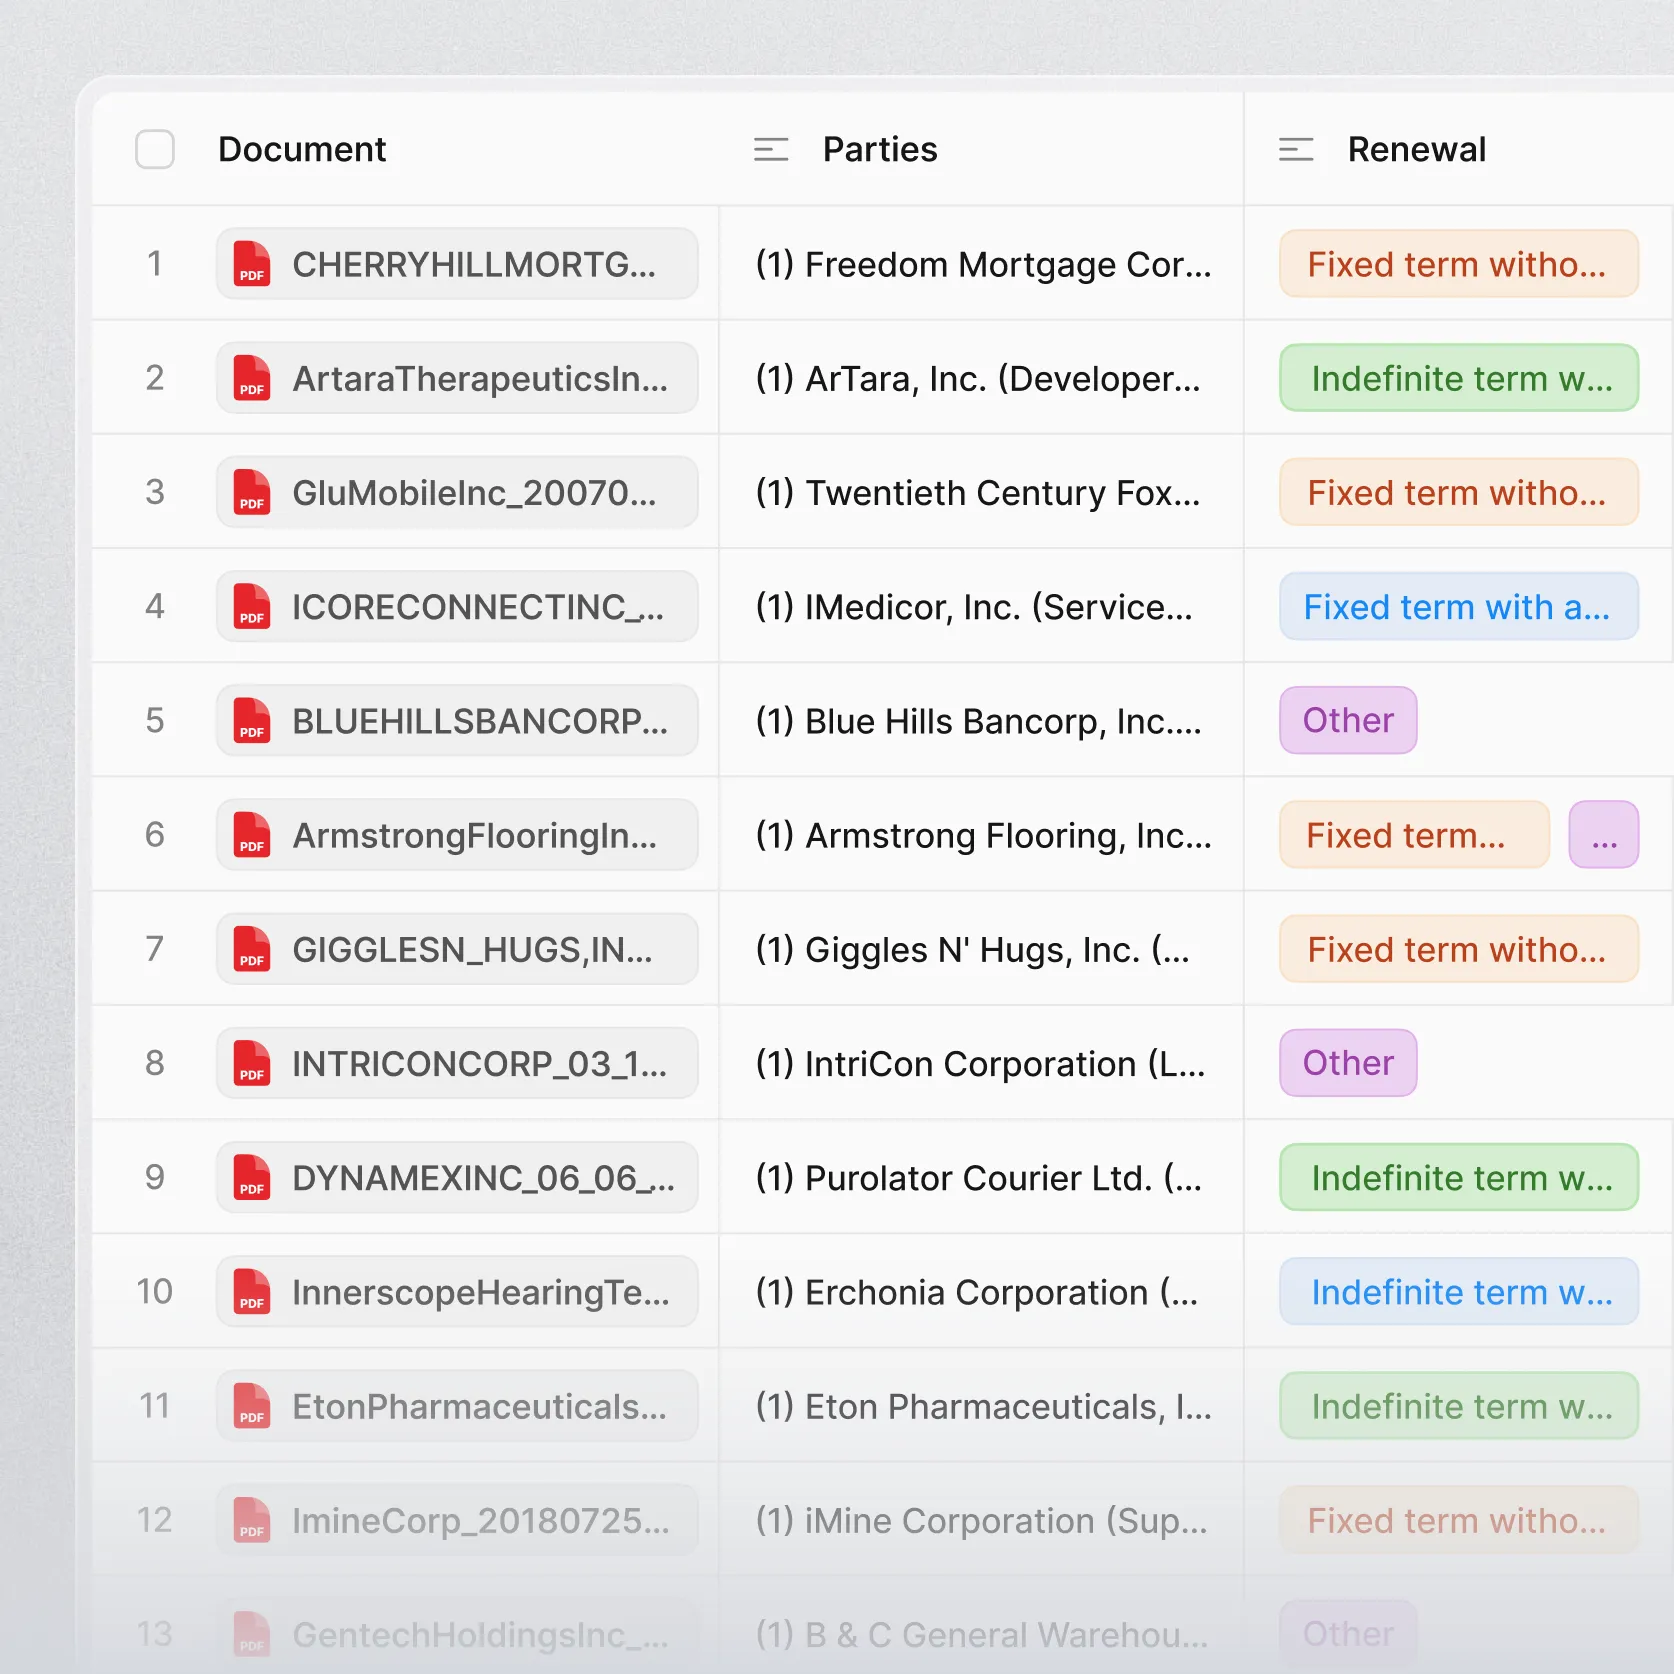1674x1674 pixels.
Task: Toggle the select-all checkbox beside Document
Action: [x=155, y=149]
